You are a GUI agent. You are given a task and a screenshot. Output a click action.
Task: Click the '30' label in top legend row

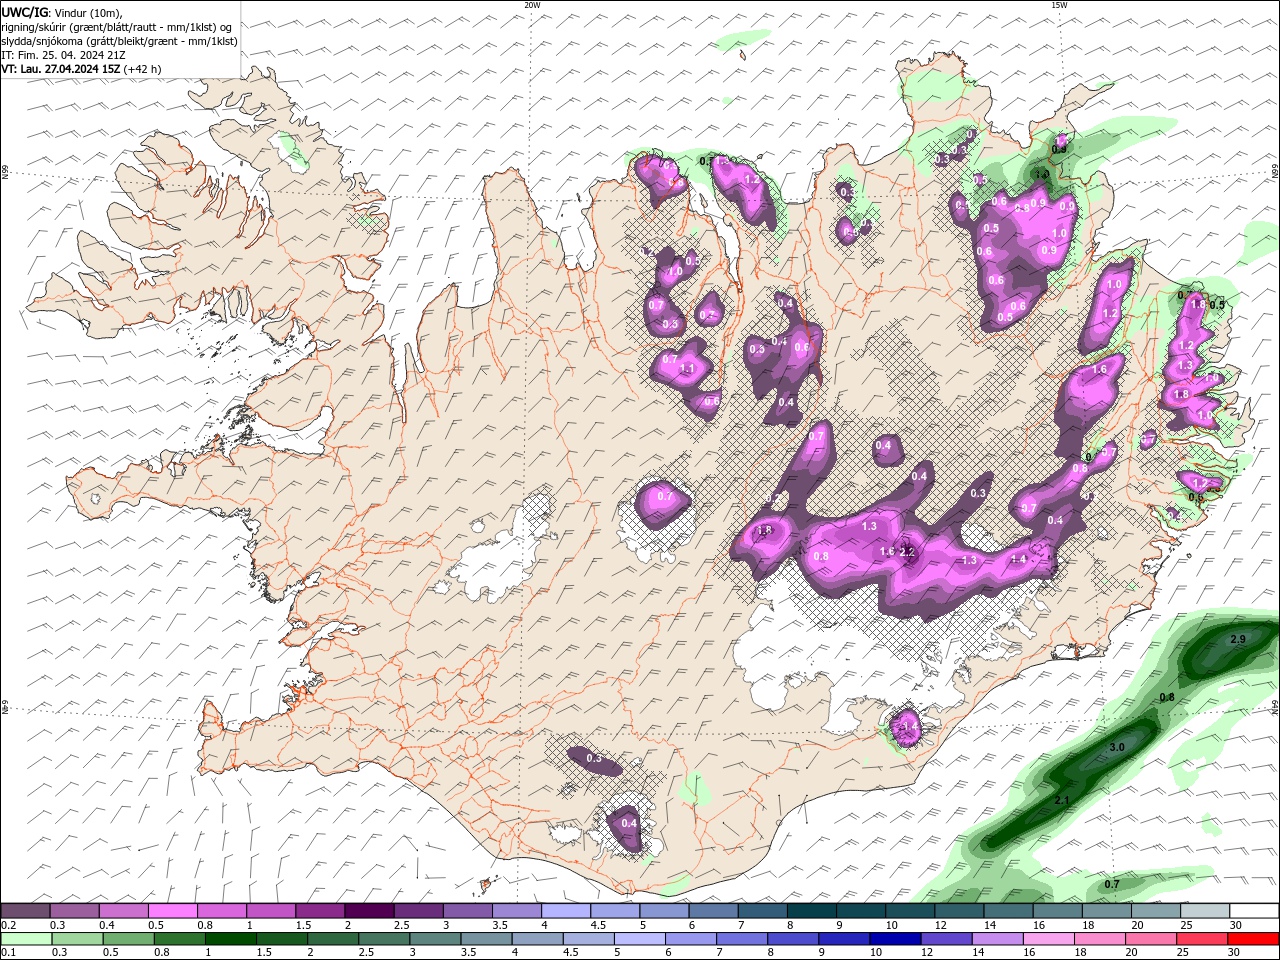point(1236,925)
